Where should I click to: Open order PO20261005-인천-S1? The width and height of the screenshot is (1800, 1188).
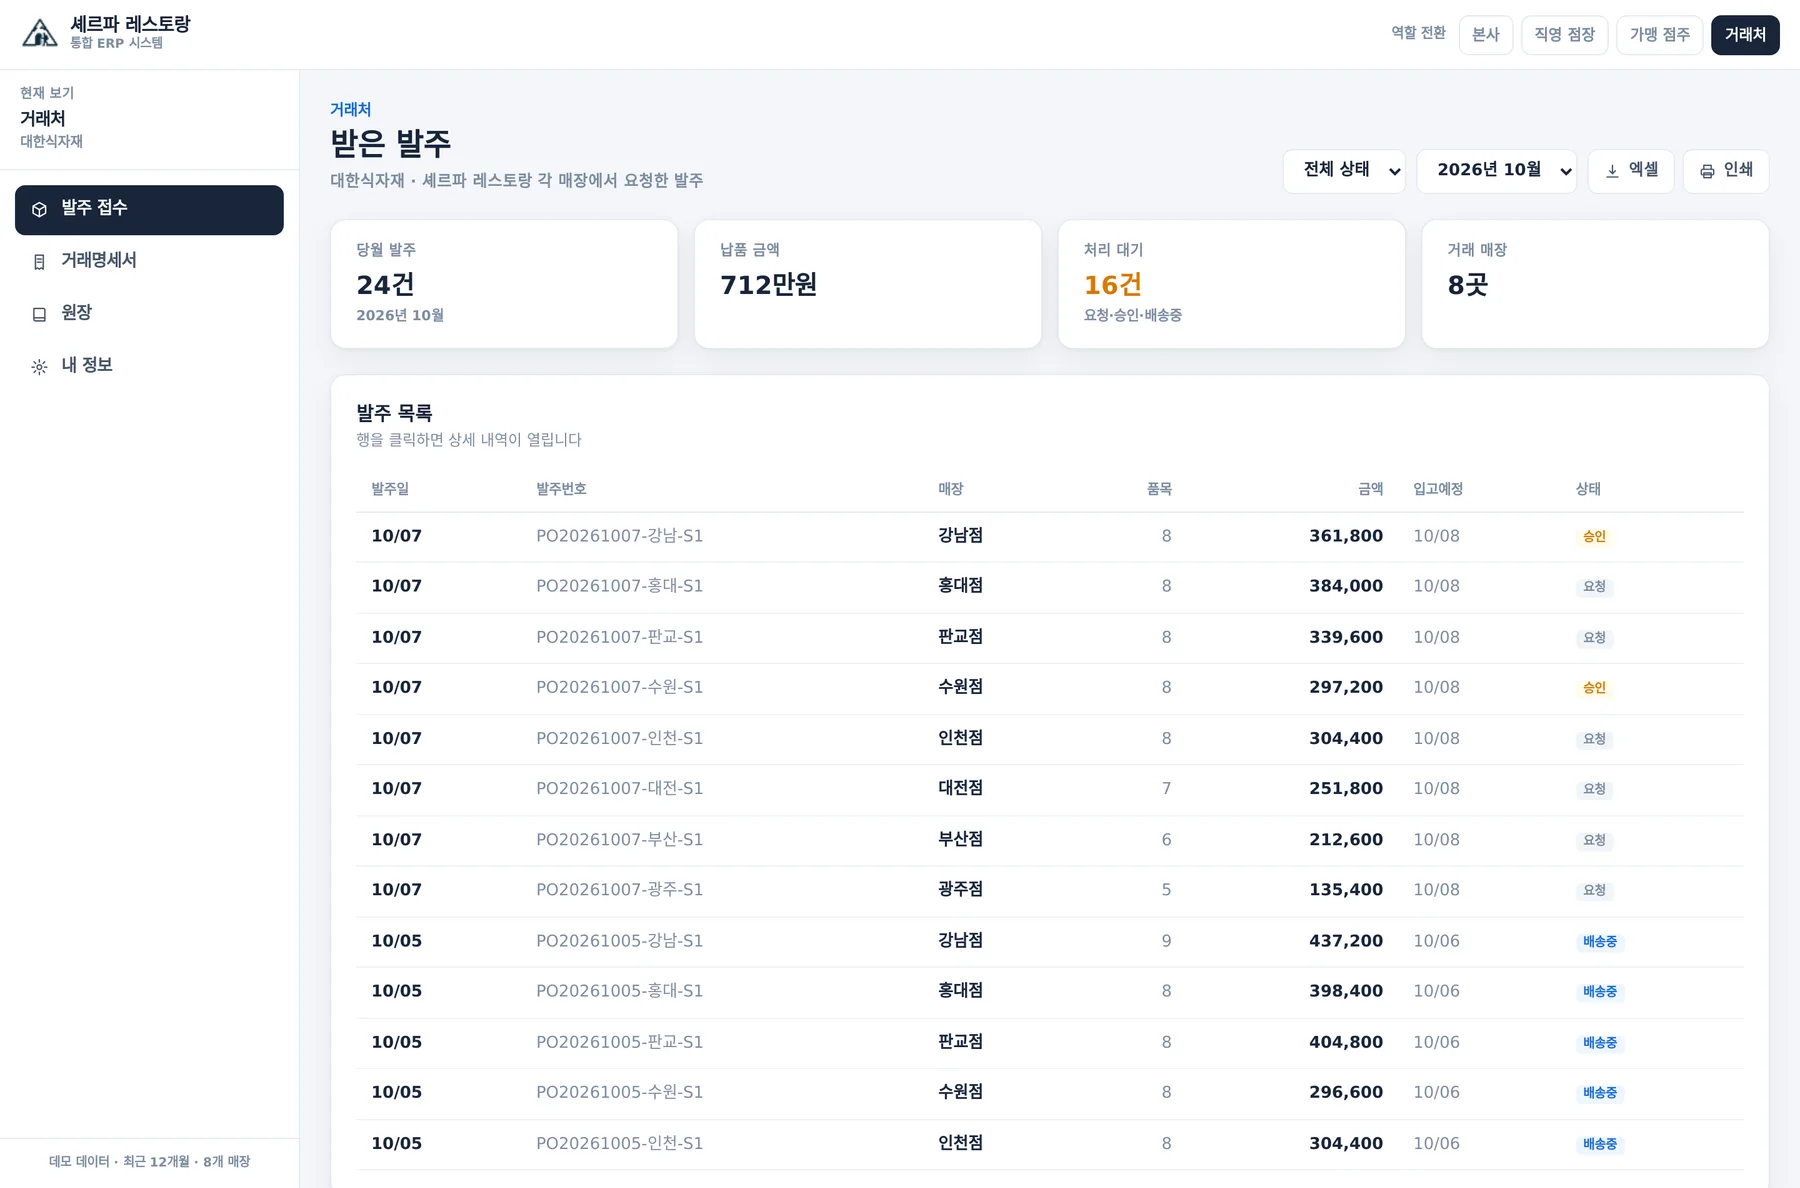(1050, 1144)
